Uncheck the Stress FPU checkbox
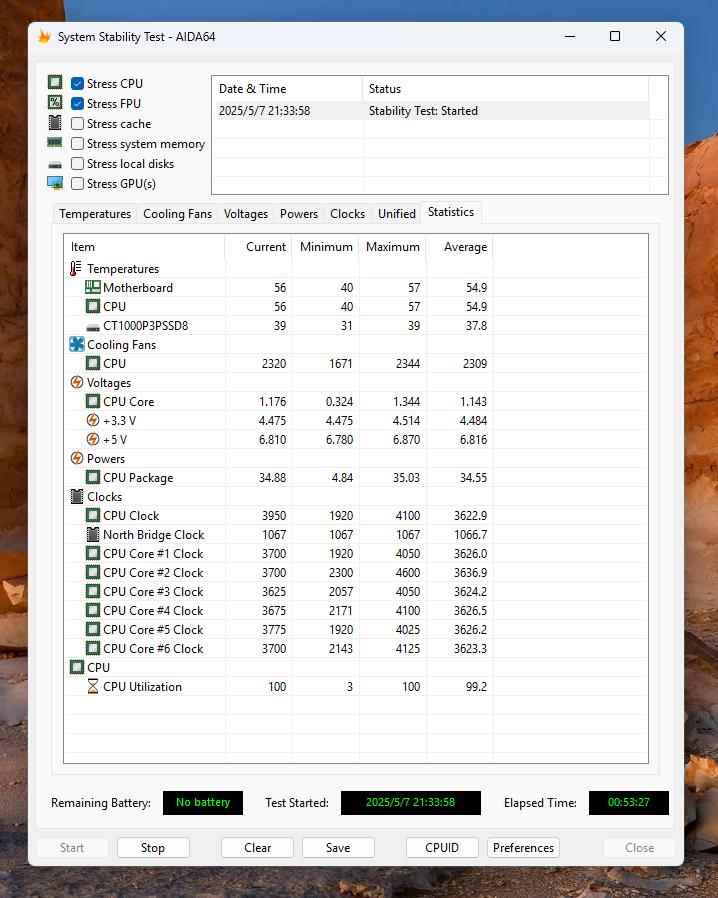This screenshot has height=898, width=718. tap(77, 104)
